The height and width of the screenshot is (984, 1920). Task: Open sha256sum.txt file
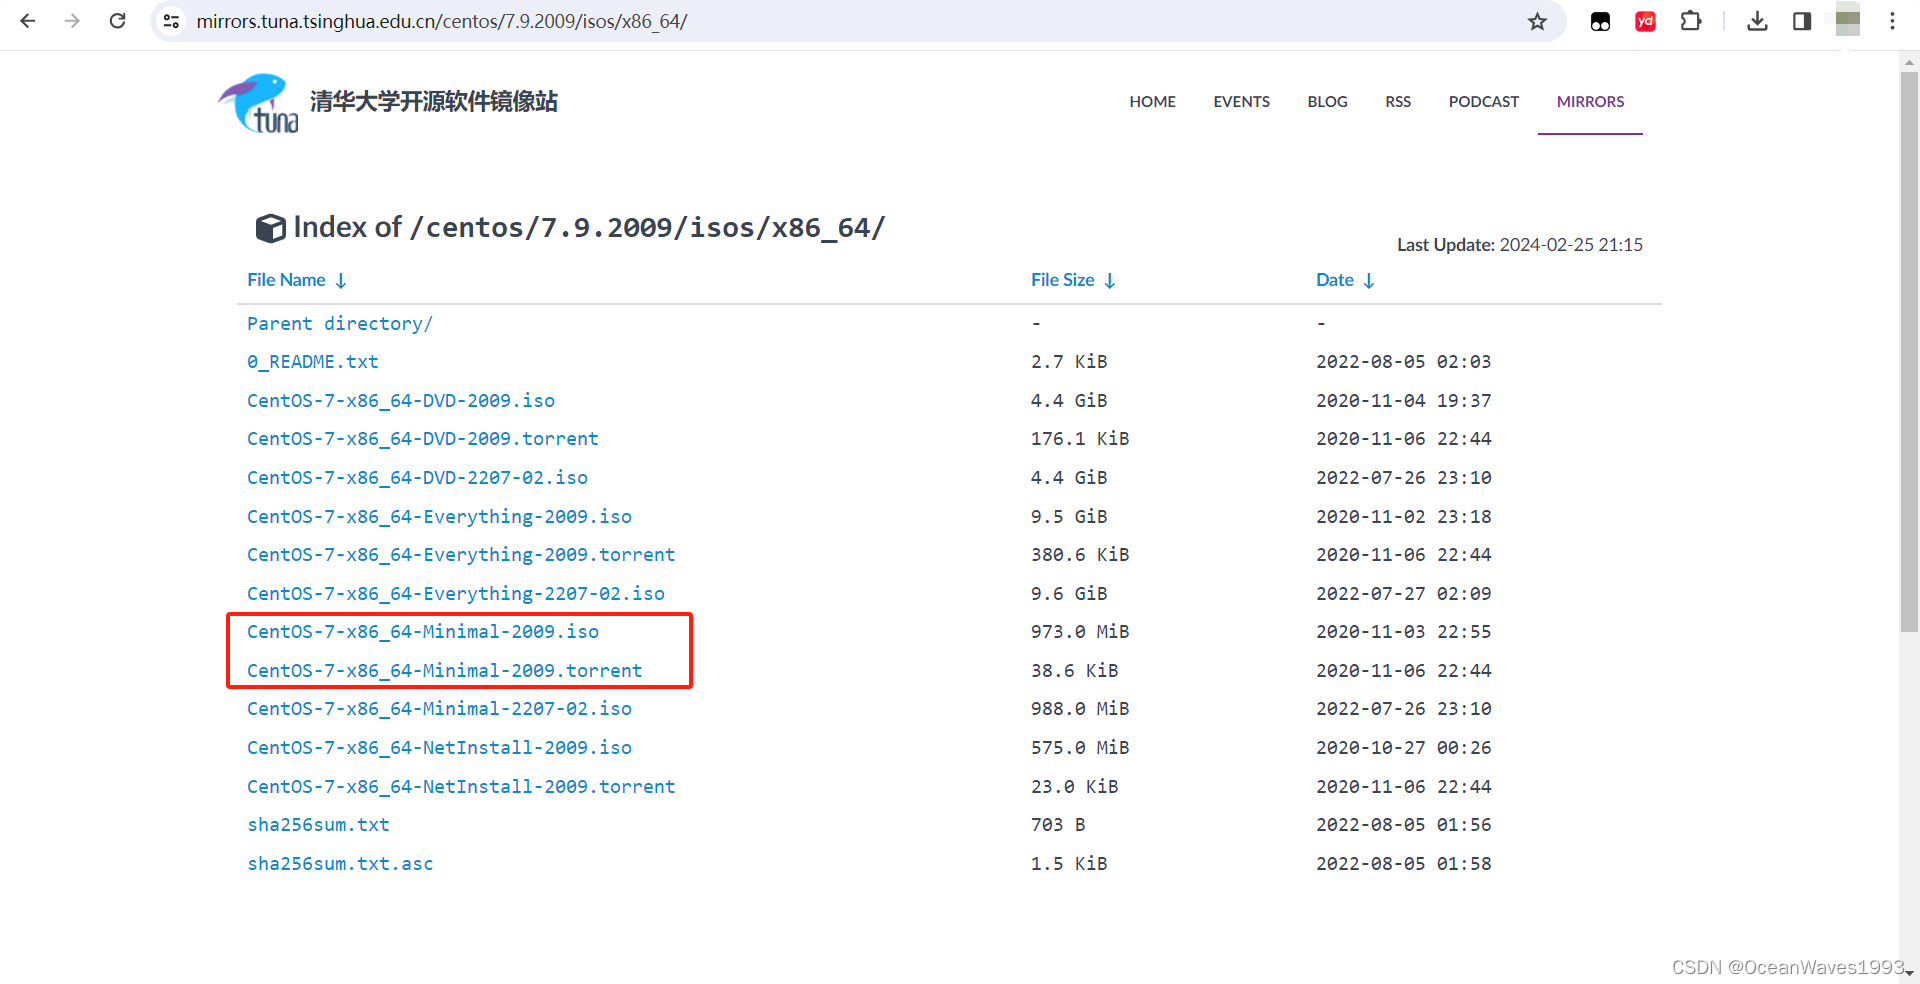318,825
